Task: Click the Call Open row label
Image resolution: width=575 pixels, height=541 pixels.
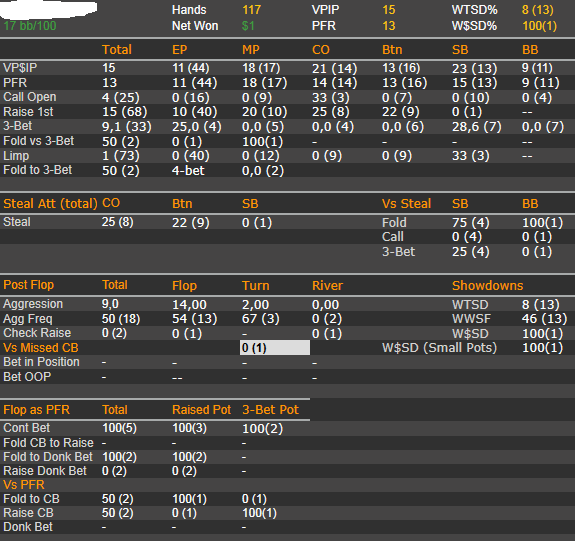Action: 30,97
